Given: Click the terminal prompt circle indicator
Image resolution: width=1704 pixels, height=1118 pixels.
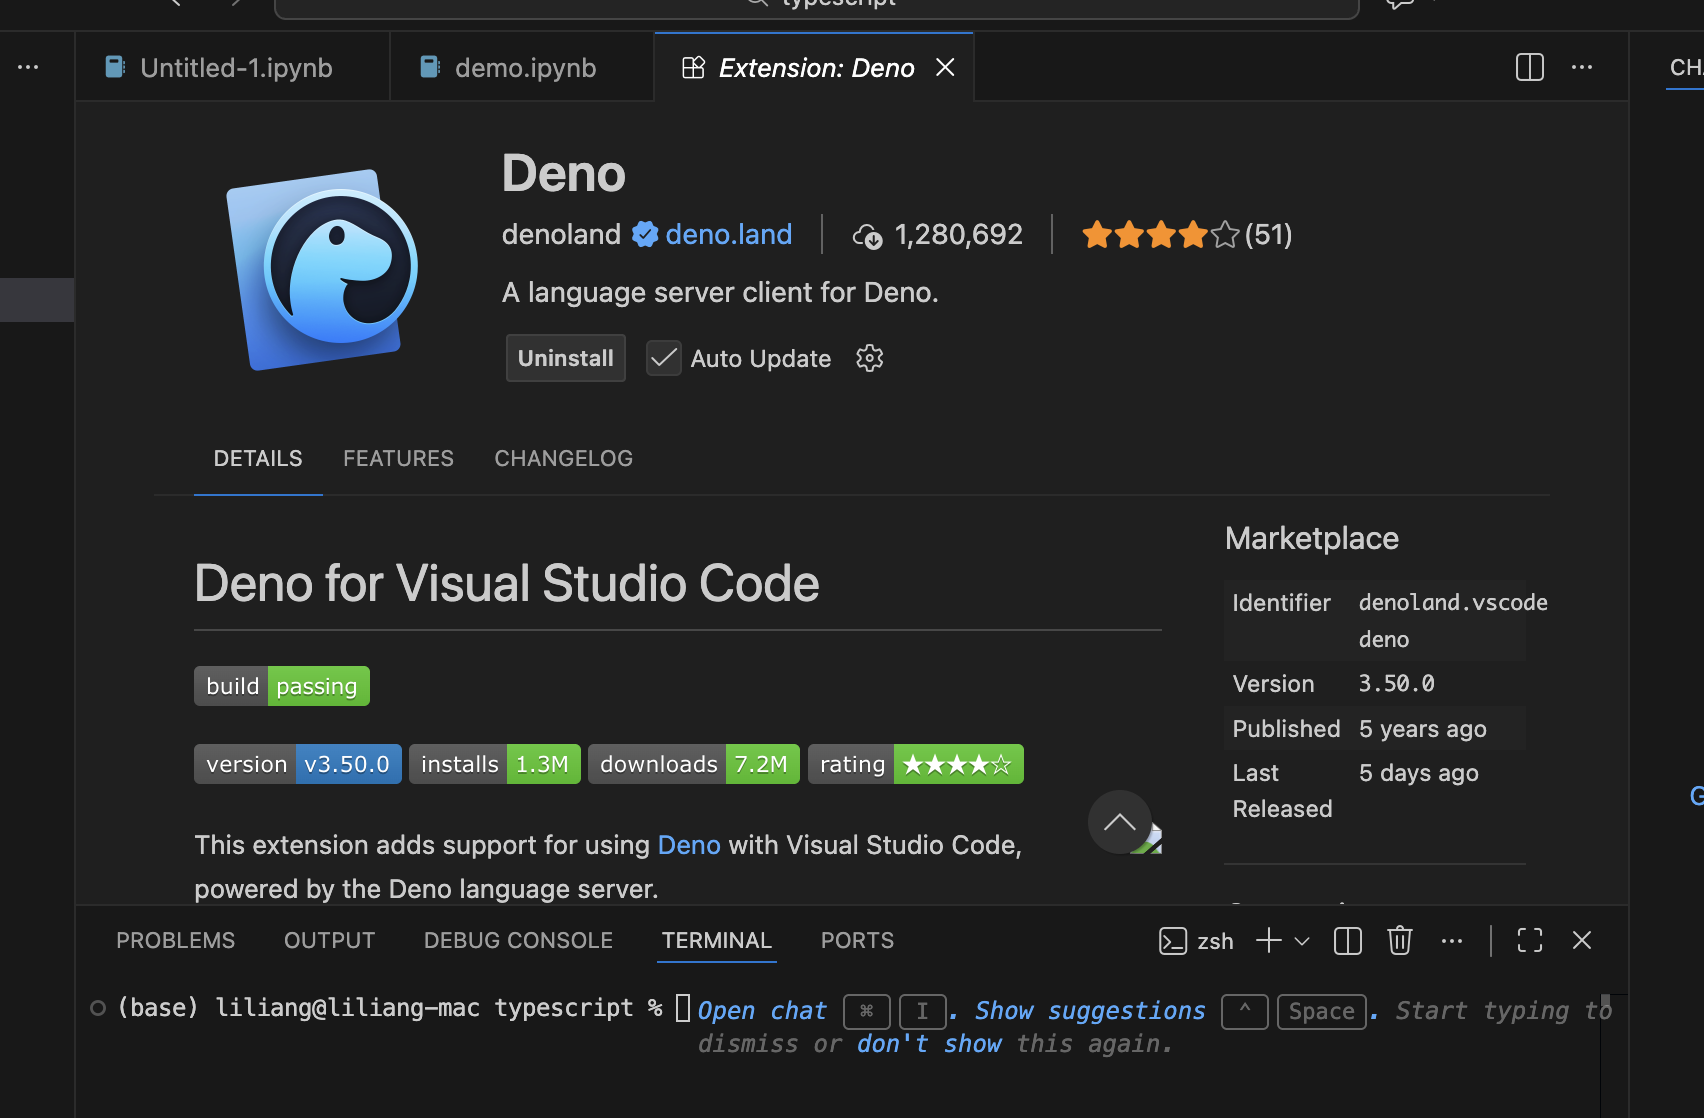Looking at the screenshot, I should (x=98, y=1008).
